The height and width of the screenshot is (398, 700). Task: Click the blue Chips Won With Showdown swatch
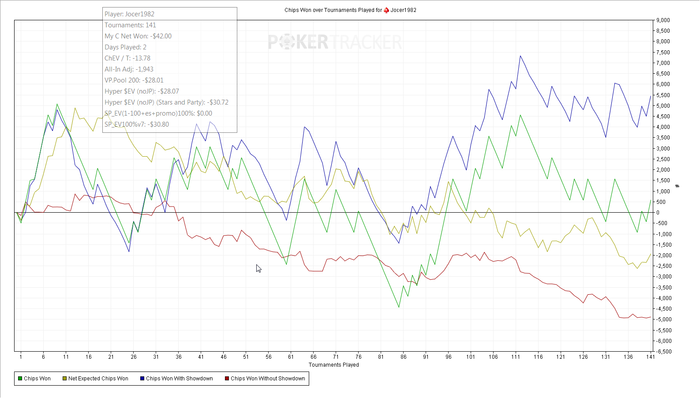pos(142,378)
